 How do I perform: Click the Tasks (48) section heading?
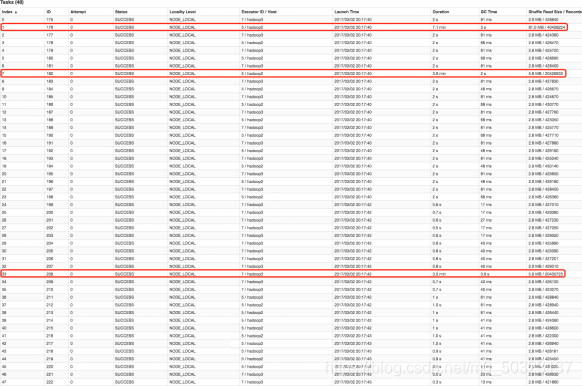[12, 2]
